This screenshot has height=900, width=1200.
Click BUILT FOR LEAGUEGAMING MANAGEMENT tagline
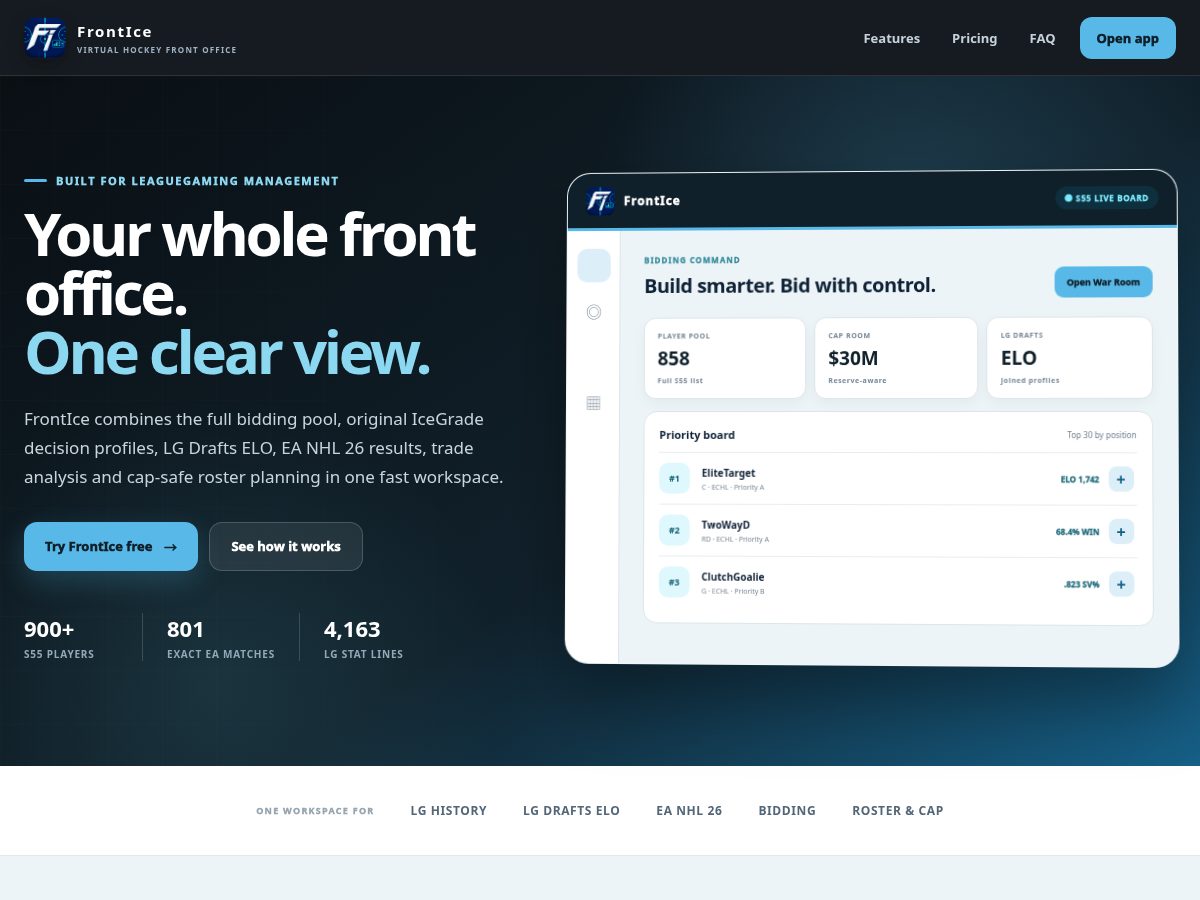pyautogui.click(x=197, y=181)
